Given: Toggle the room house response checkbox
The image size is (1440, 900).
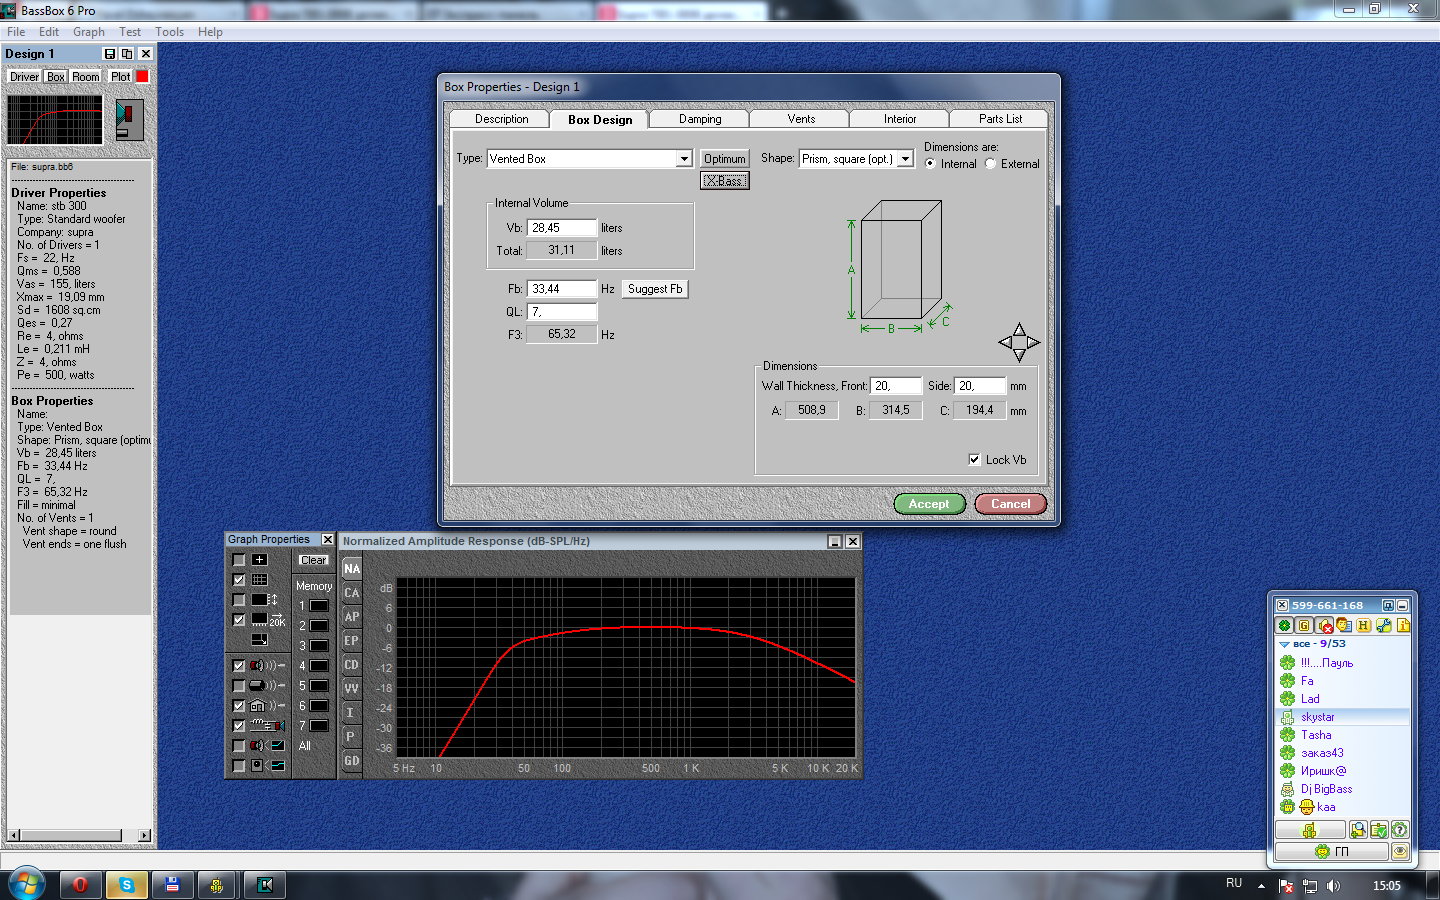Looking at the screenshot, I should click(239, 706).
